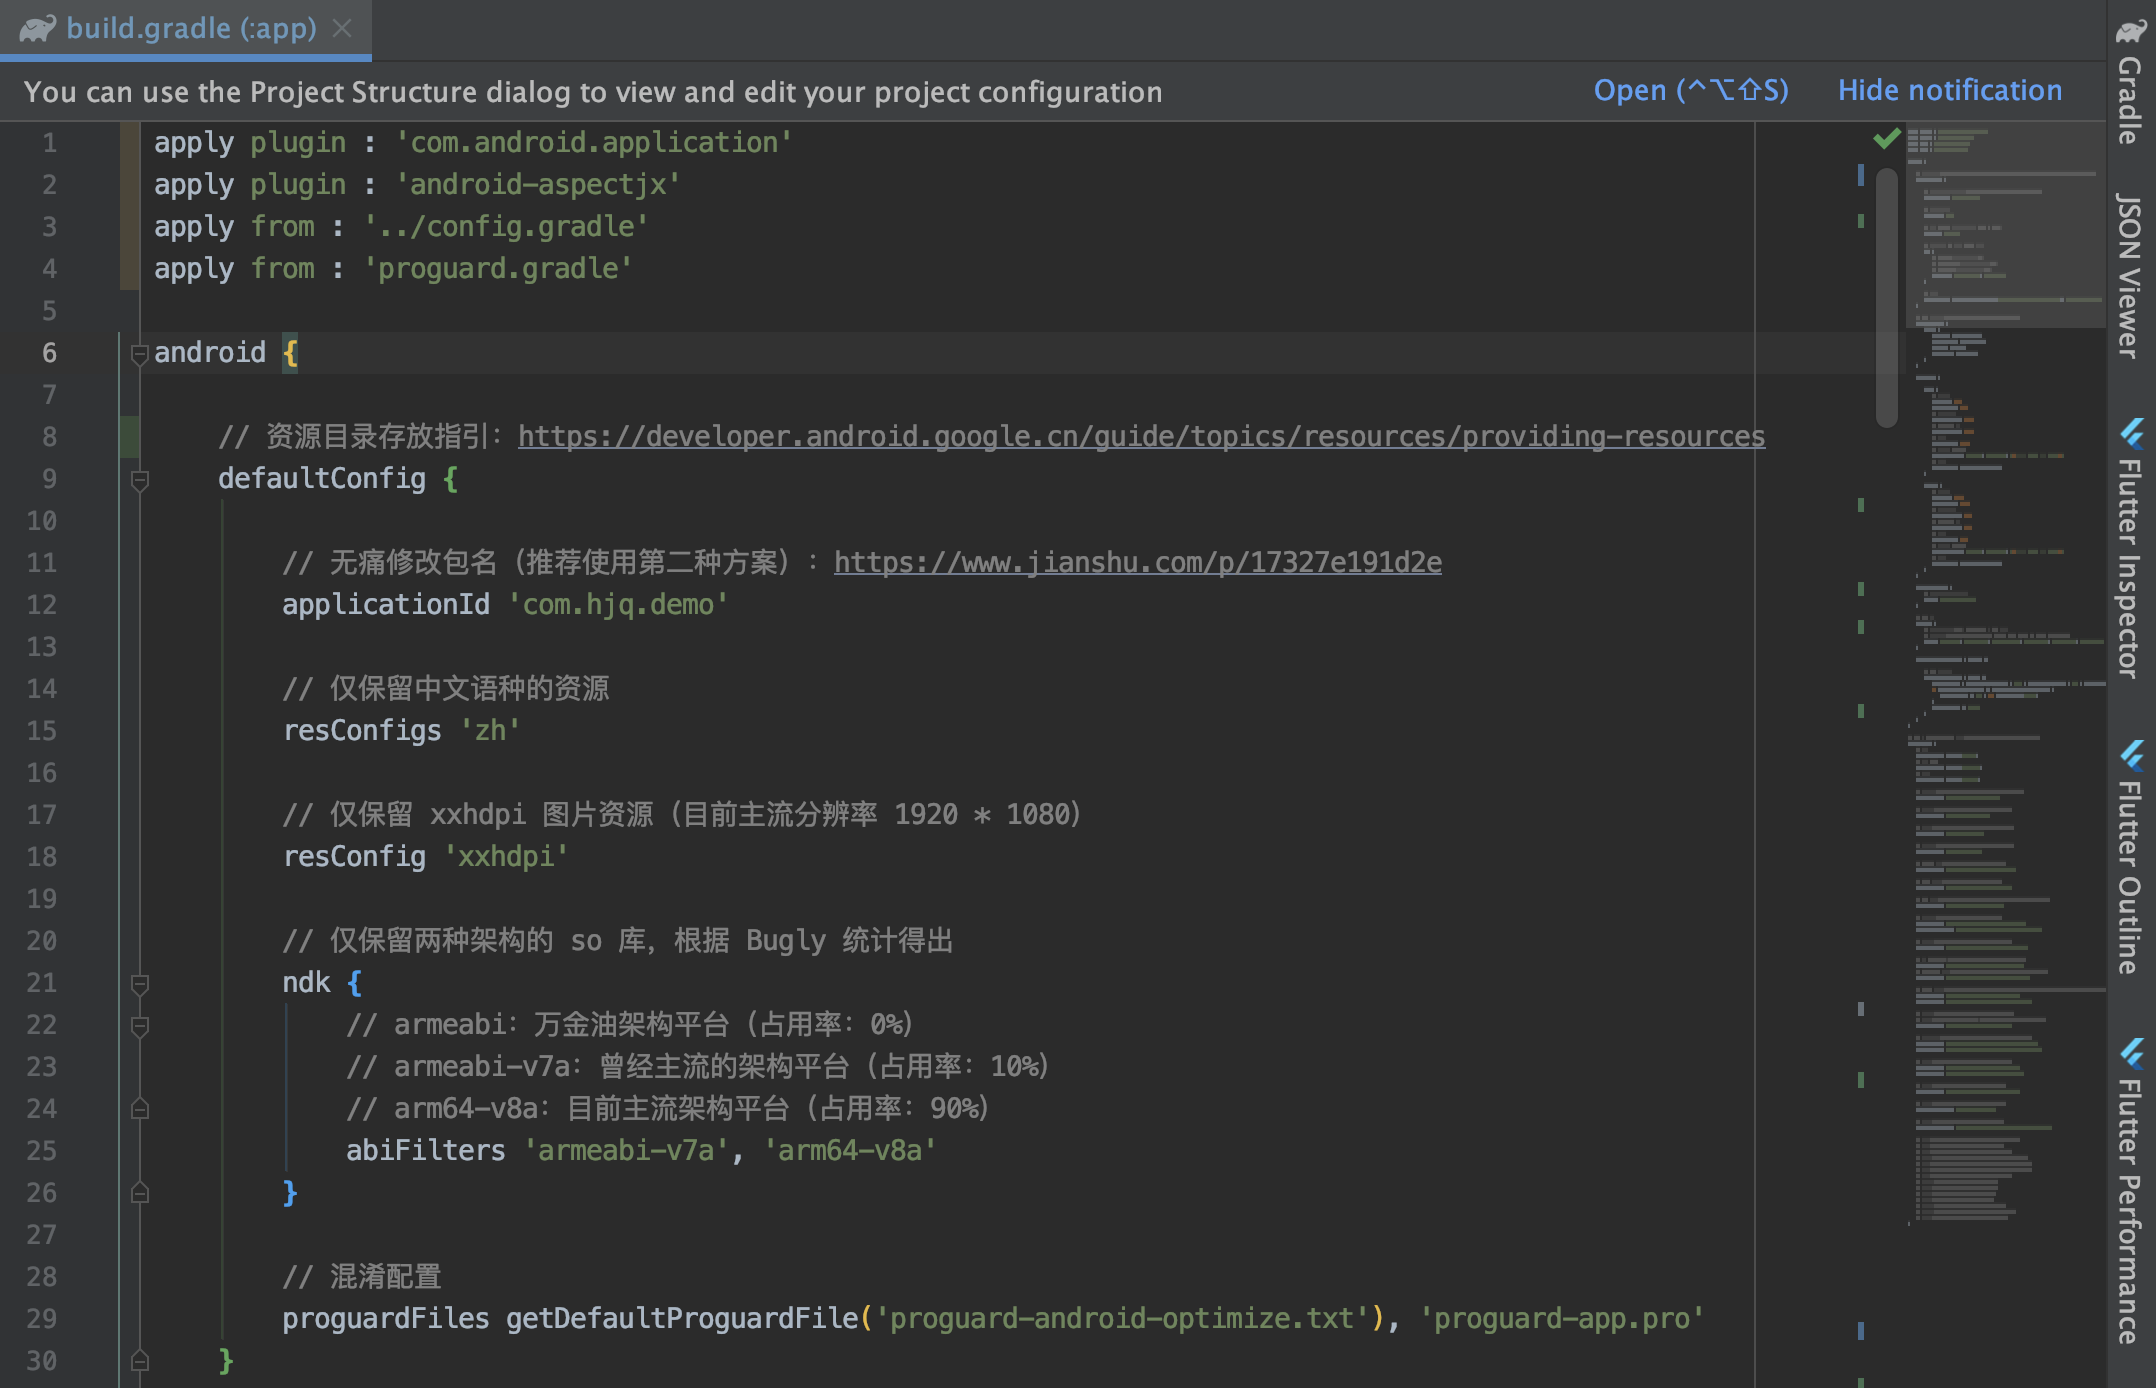Click the Gradle elephant icon in right sidebar

click(2130, 32)
